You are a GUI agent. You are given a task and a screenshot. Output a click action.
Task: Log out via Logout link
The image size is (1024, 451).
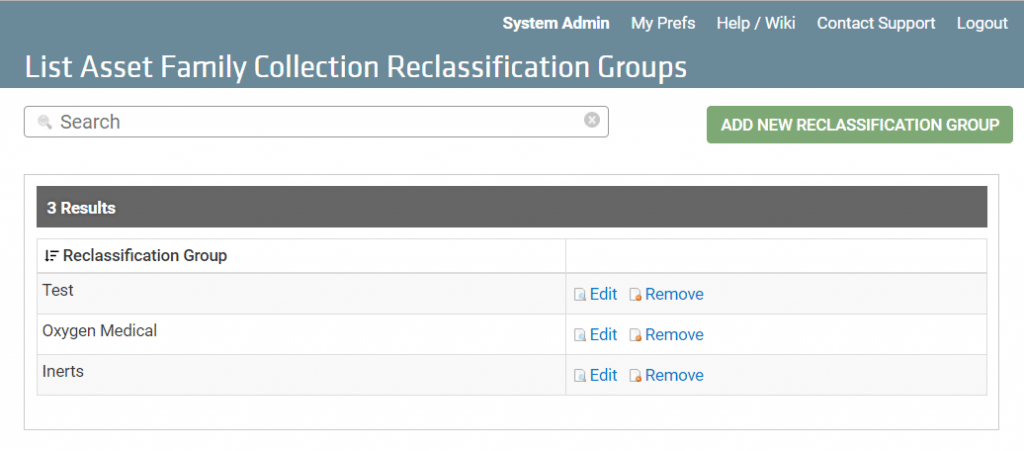pos(982,23)
